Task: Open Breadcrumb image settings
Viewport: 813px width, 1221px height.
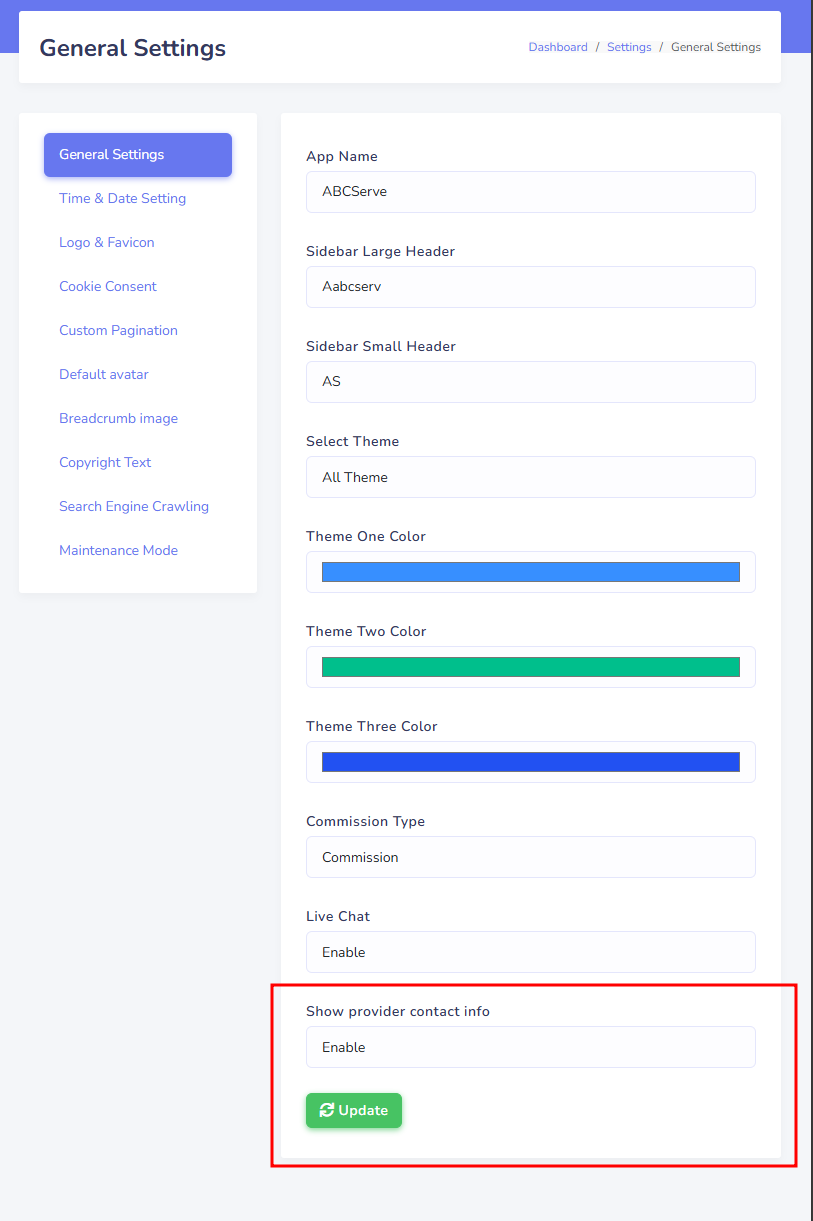Action: pyautogui.click(x=118, y=418)
